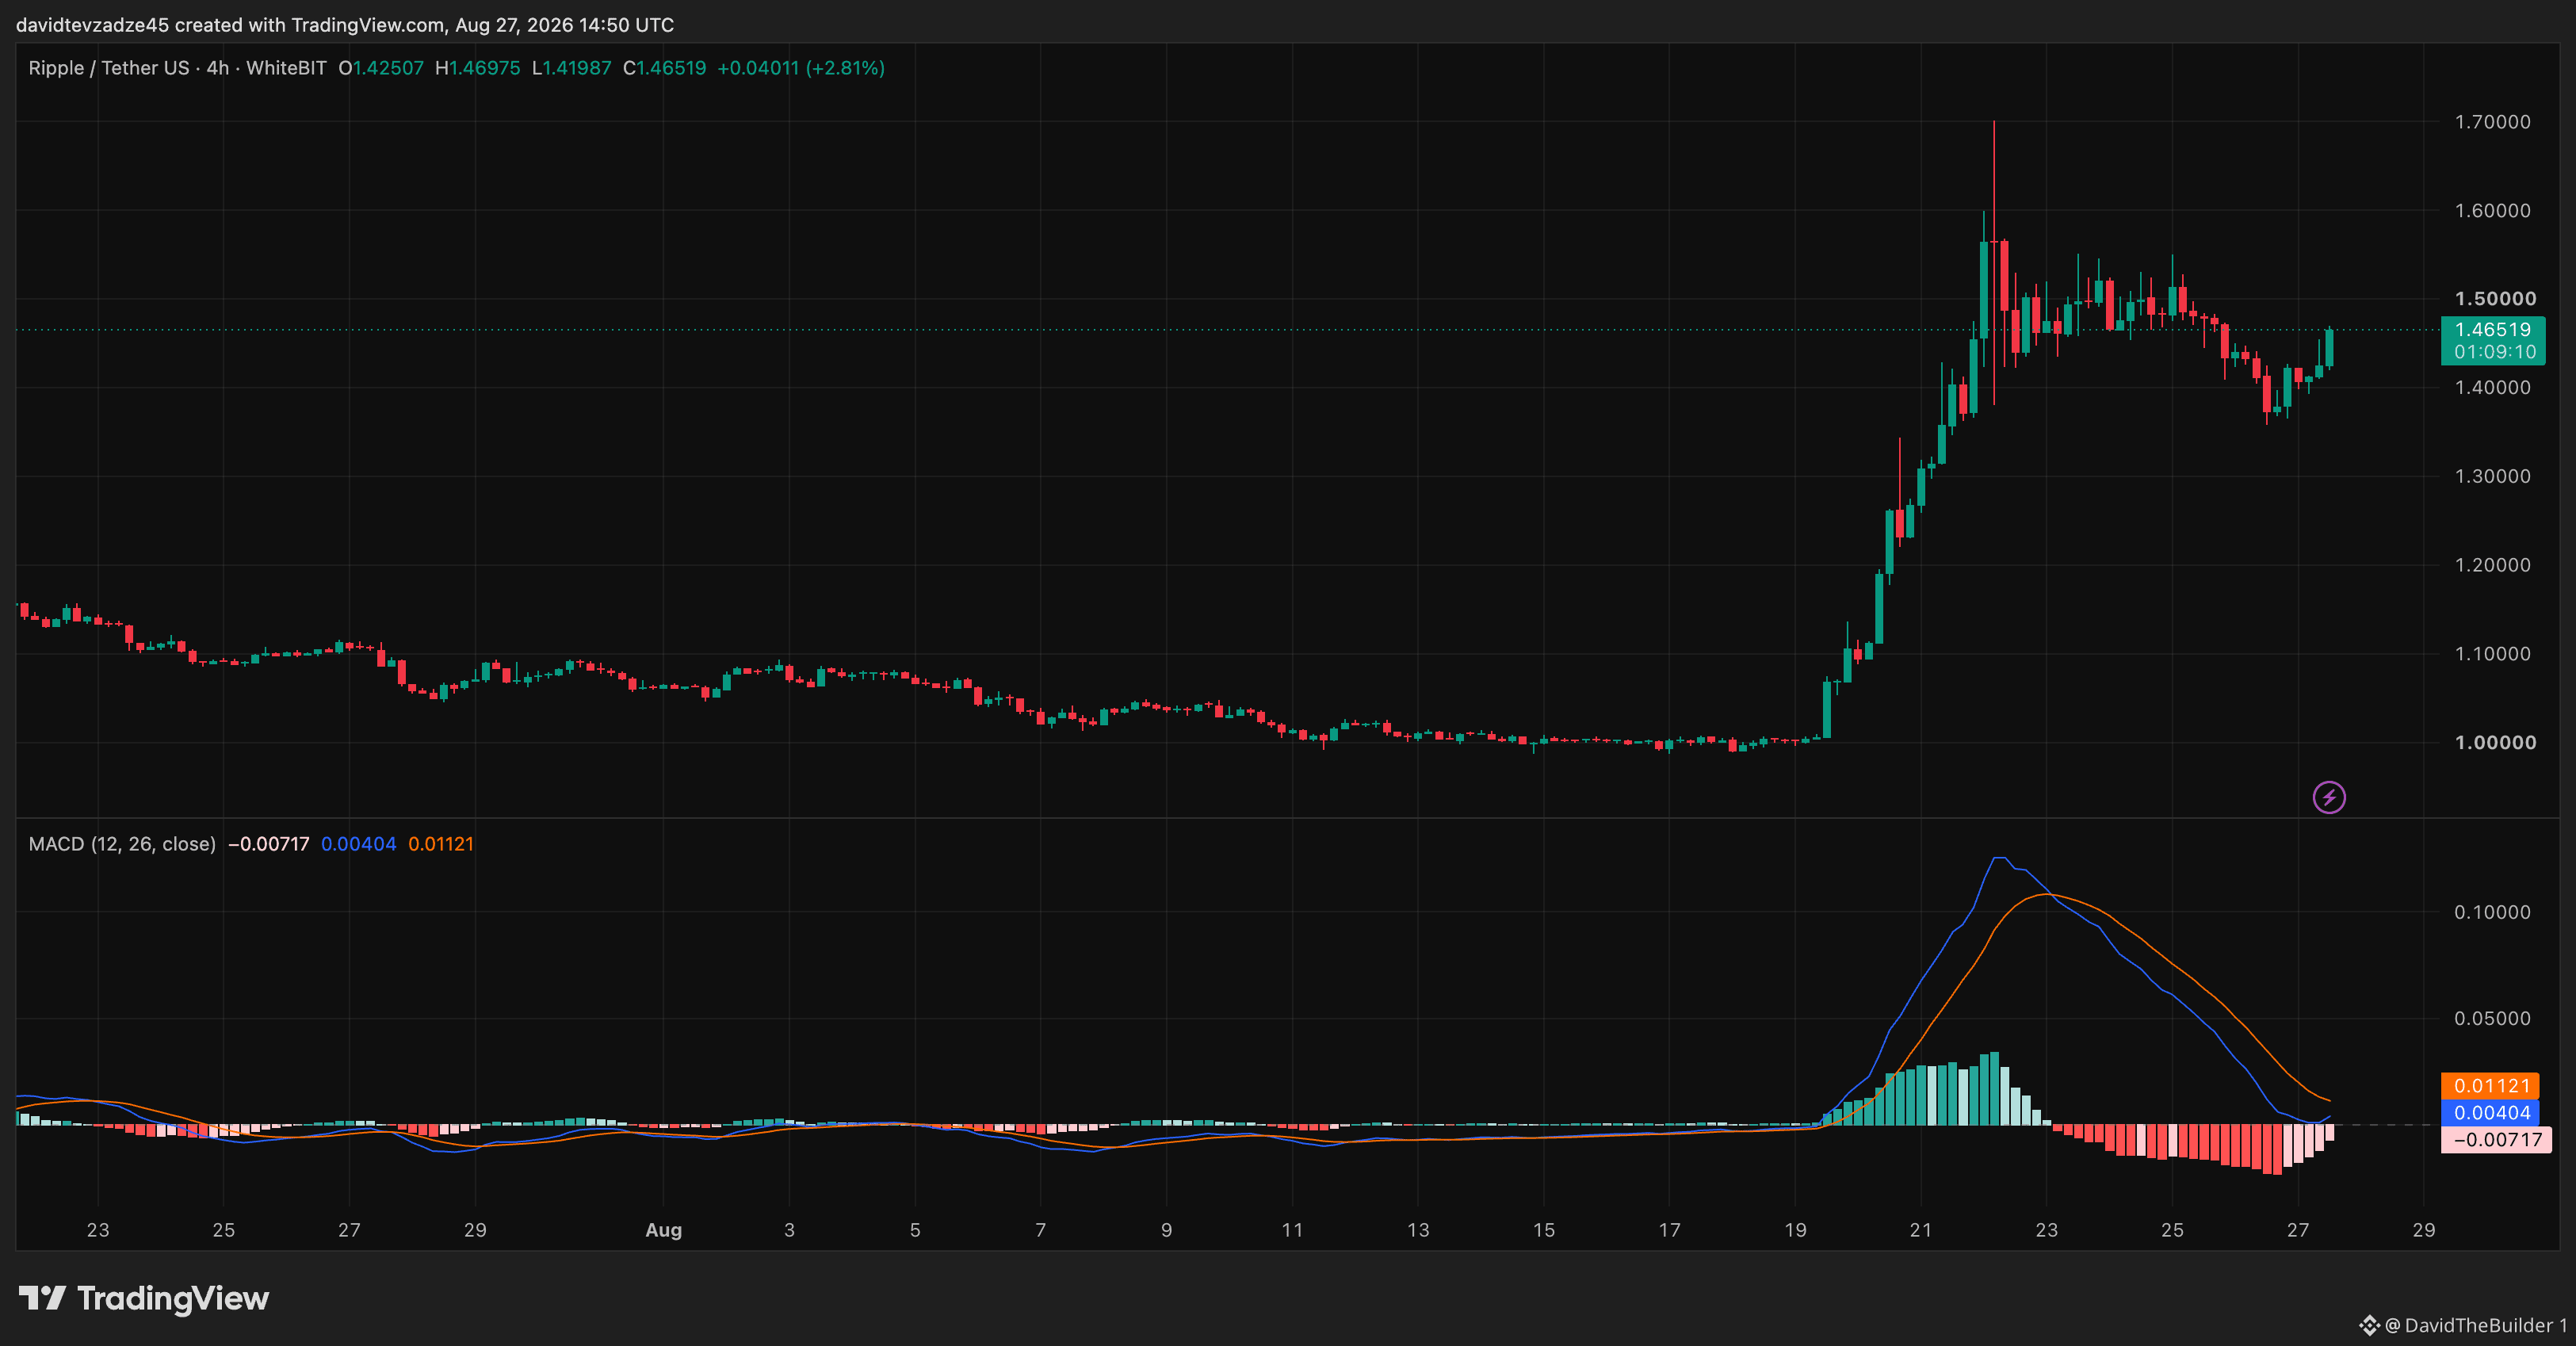Click the pink −0.00717 axis tag
The width and height of the screenshot is (2576, 1346).
[2495, 1140]
